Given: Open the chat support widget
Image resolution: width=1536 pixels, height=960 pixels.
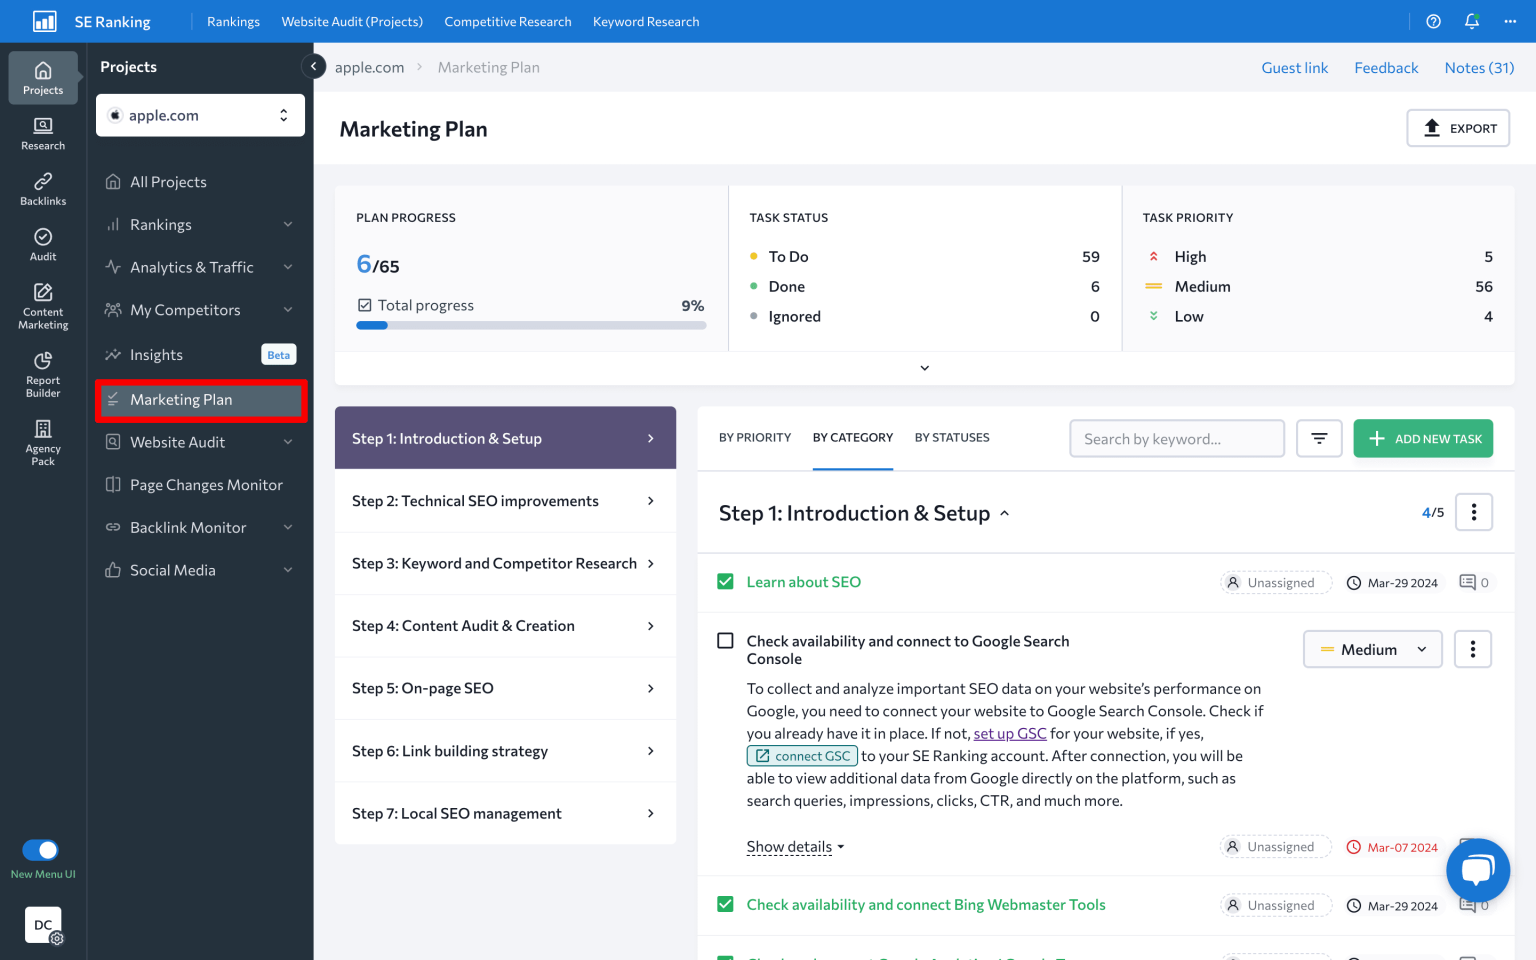Looking at the screenshot, I should (x=1477, y=870).
